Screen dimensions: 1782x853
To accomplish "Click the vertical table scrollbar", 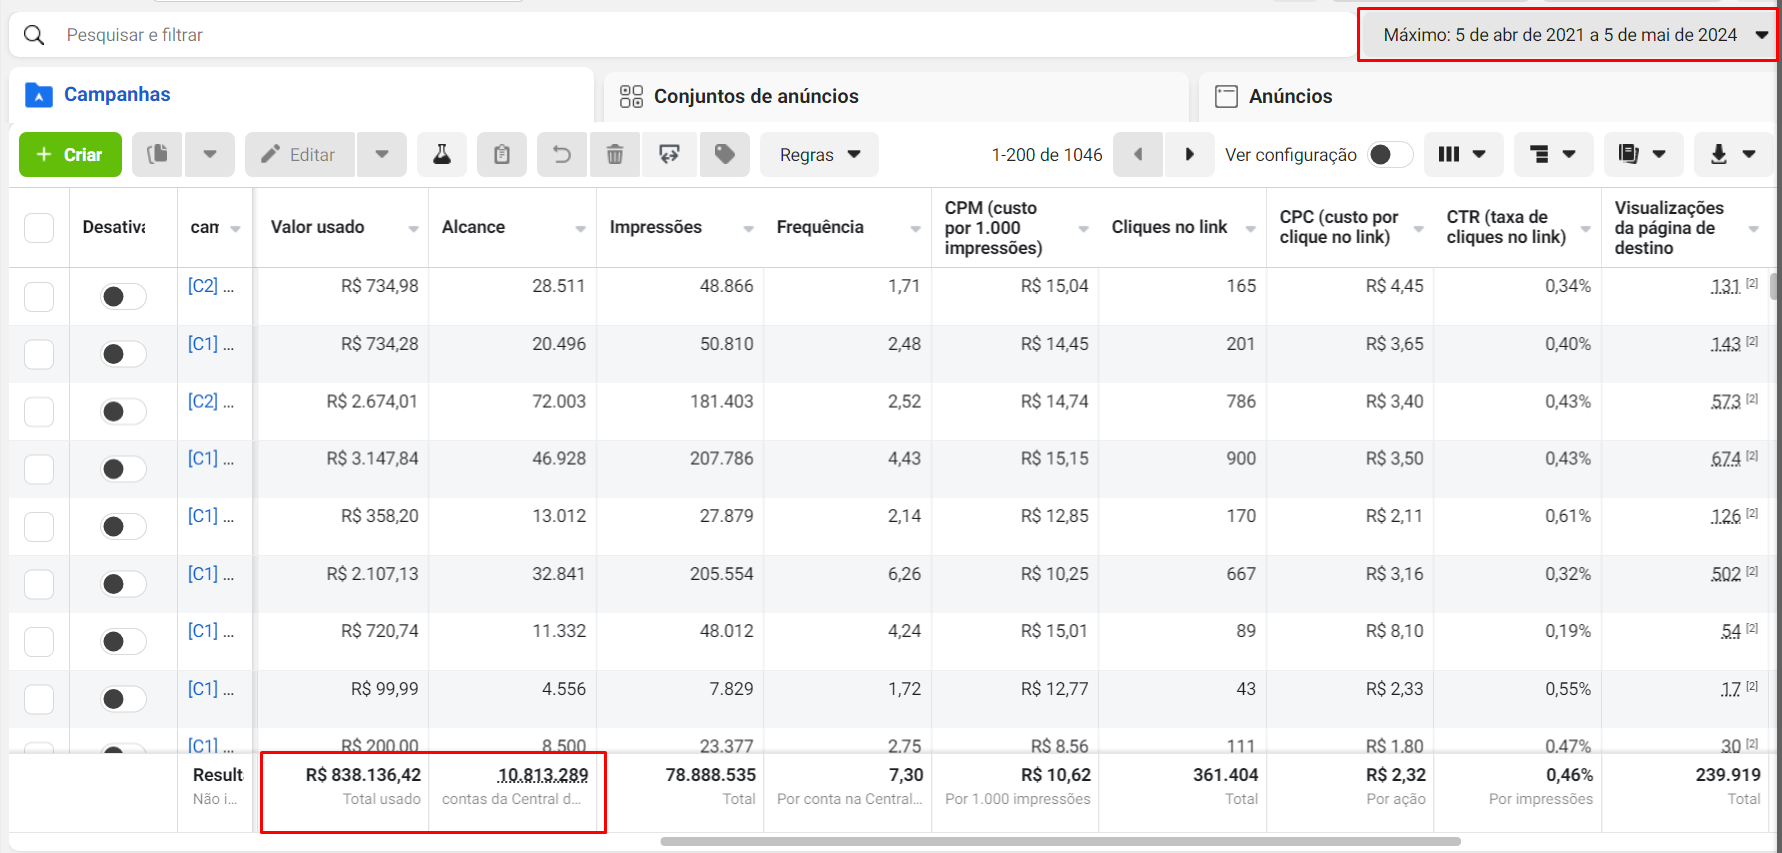I will [1774, 288].
